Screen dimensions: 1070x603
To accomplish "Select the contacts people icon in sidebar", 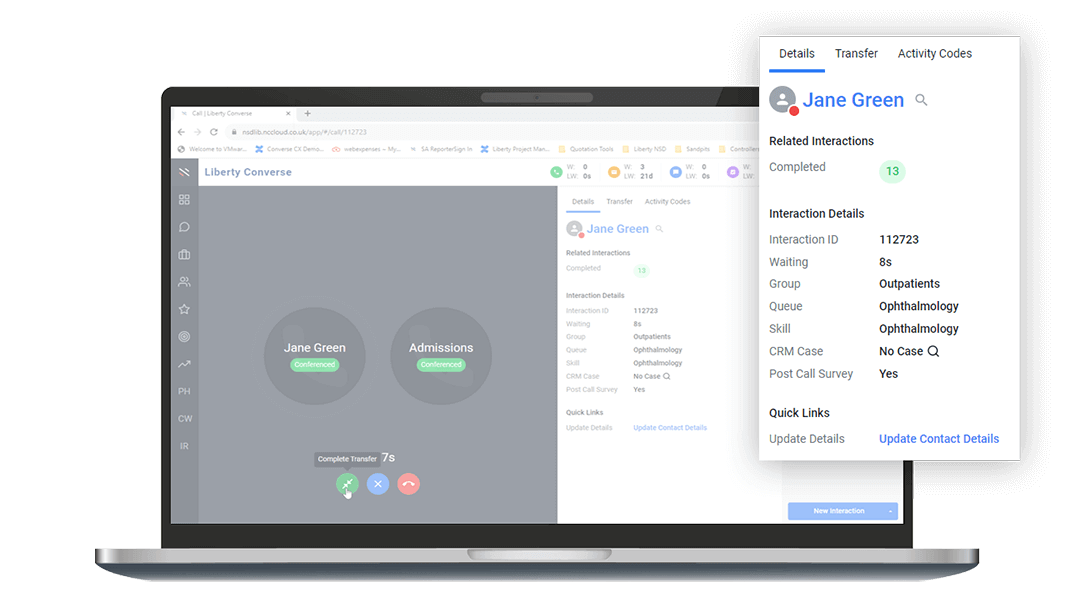I will point(183,283).
